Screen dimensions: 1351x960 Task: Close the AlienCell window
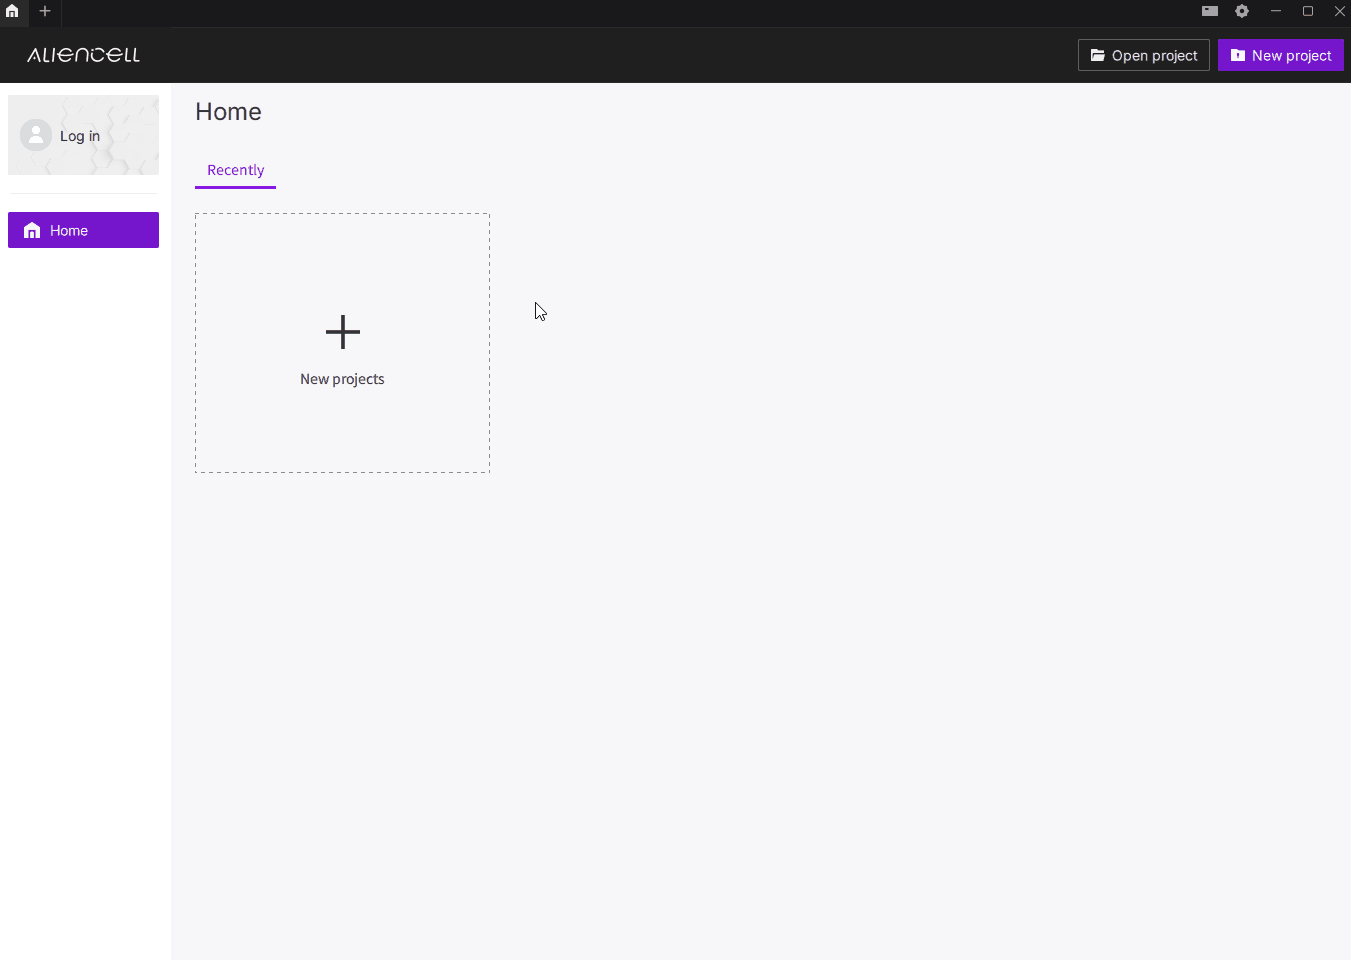[1339, 11]
